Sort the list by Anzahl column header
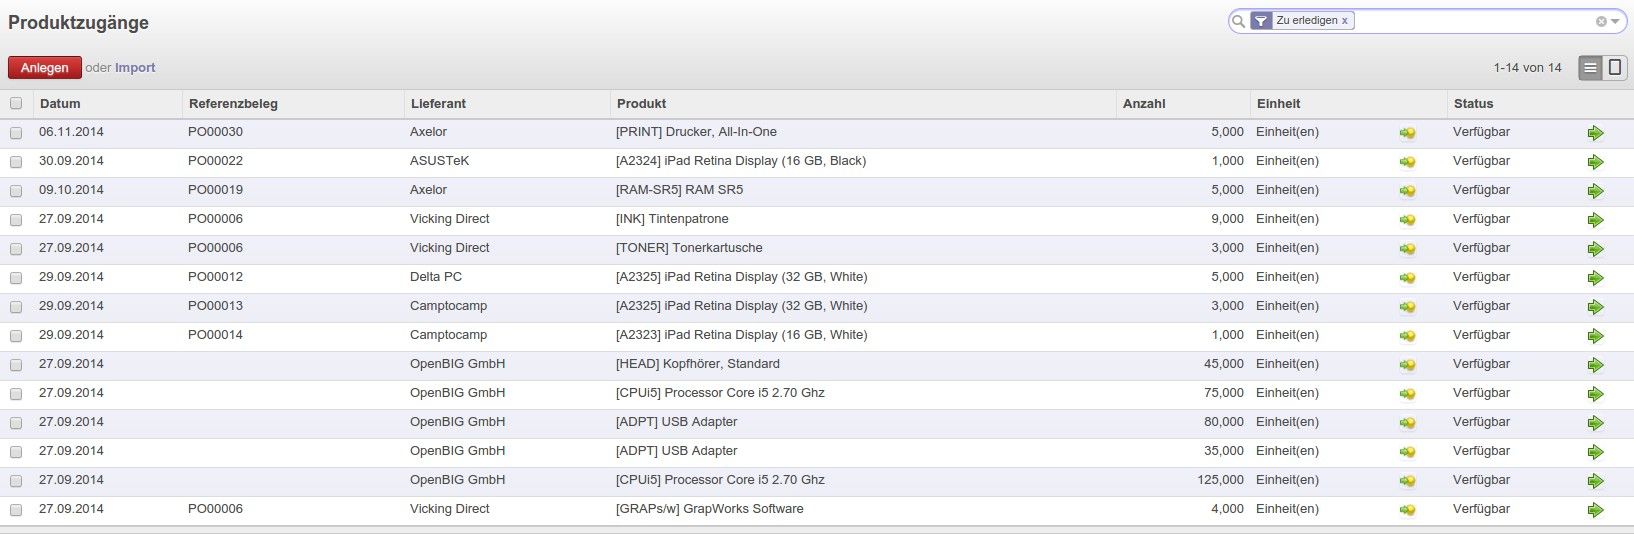 tap(1144, 103)
